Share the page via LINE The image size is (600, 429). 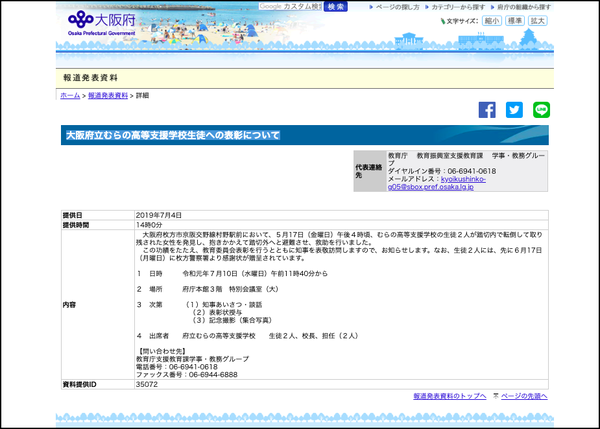(541, 110)
